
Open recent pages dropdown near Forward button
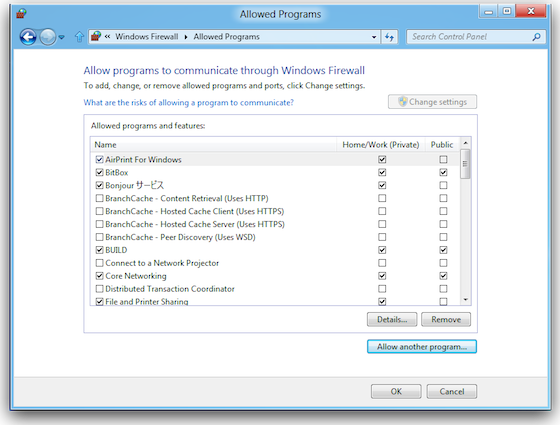(x=61, y=37)
